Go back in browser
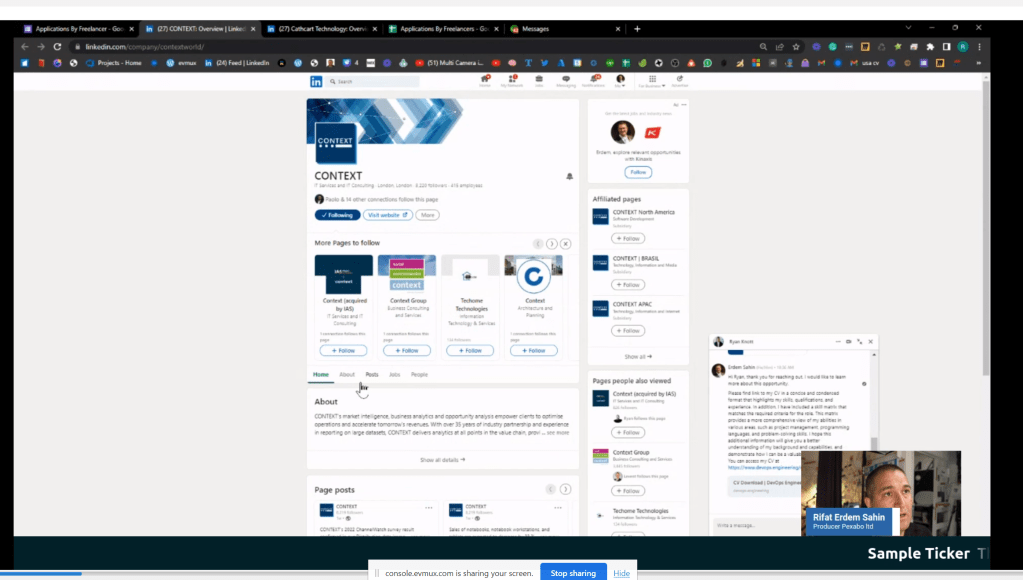This screenshot has width=1023, height=580. click(25, 47)
